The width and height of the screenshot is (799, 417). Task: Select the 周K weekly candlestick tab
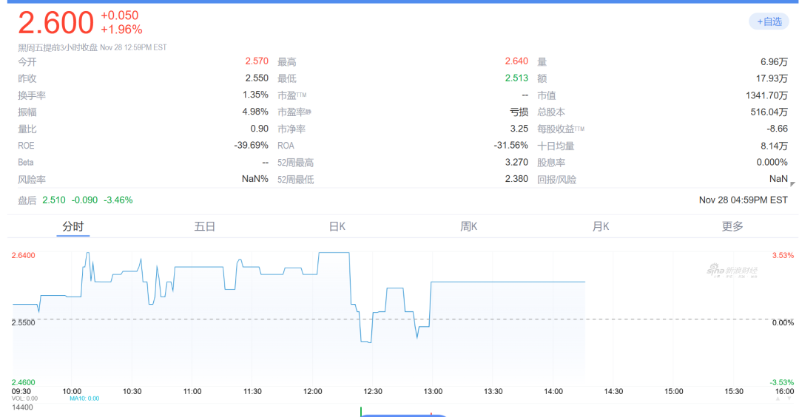(468, 226)
